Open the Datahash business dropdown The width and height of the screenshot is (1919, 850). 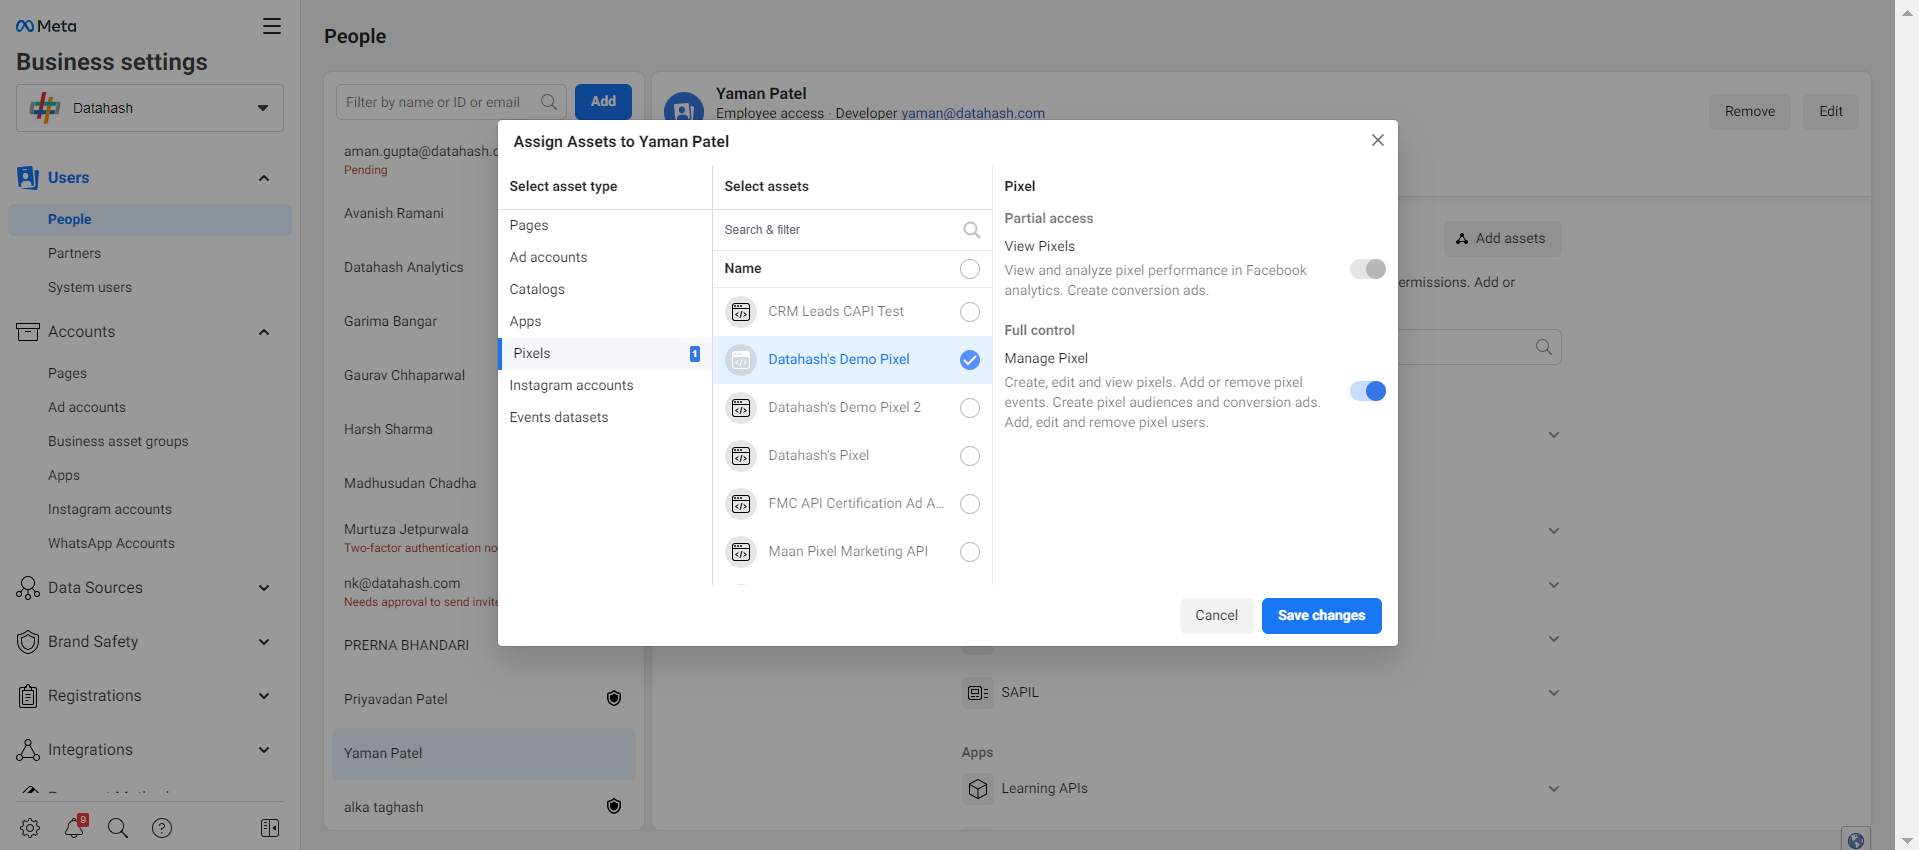click(x=150, y=108)
